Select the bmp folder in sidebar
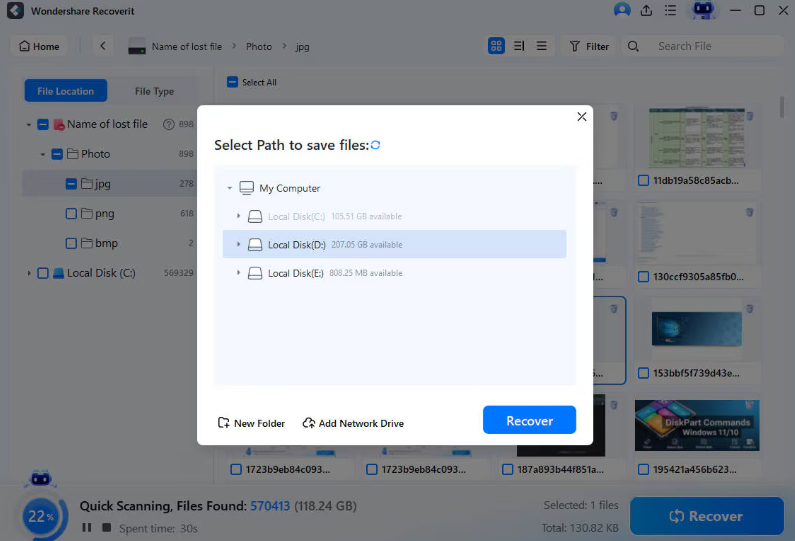 (106, 243)
